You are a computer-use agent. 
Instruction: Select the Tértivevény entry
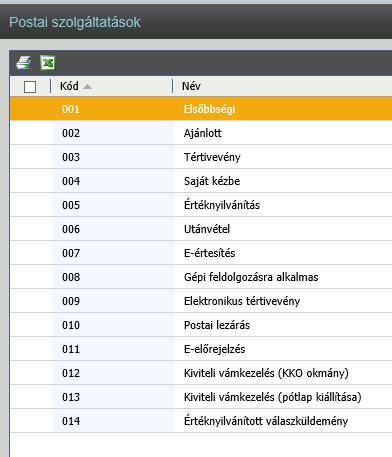point(212,157)
